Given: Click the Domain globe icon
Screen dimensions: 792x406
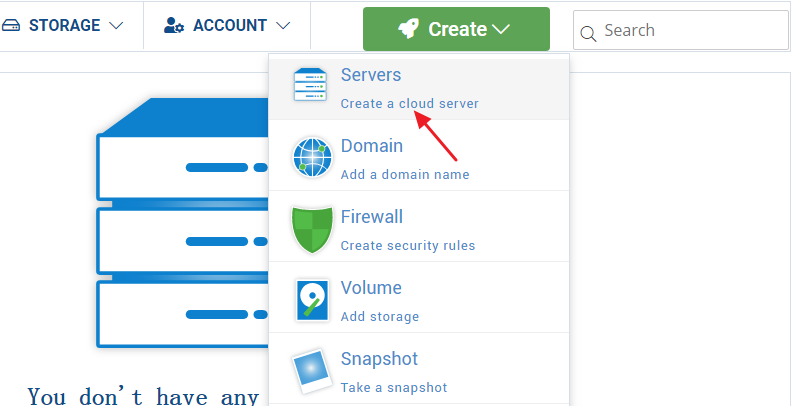Looking at the screenshot, I should coord(311,158).
